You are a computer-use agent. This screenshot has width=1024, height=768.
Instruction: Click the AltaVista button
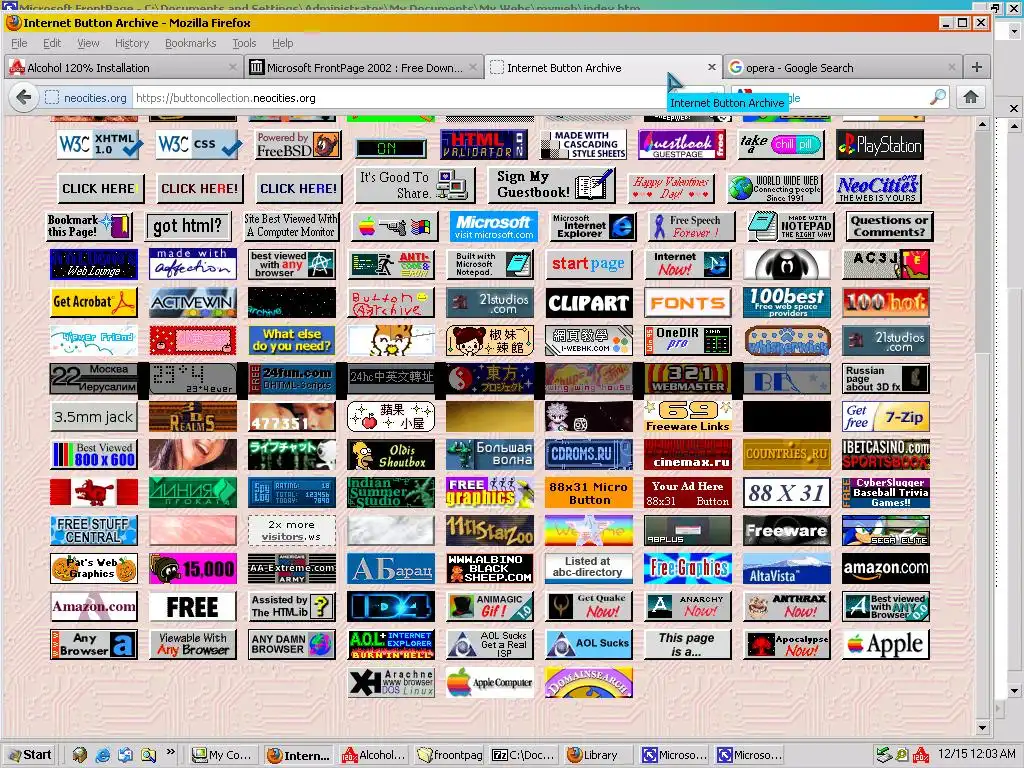tap(787, 569)
